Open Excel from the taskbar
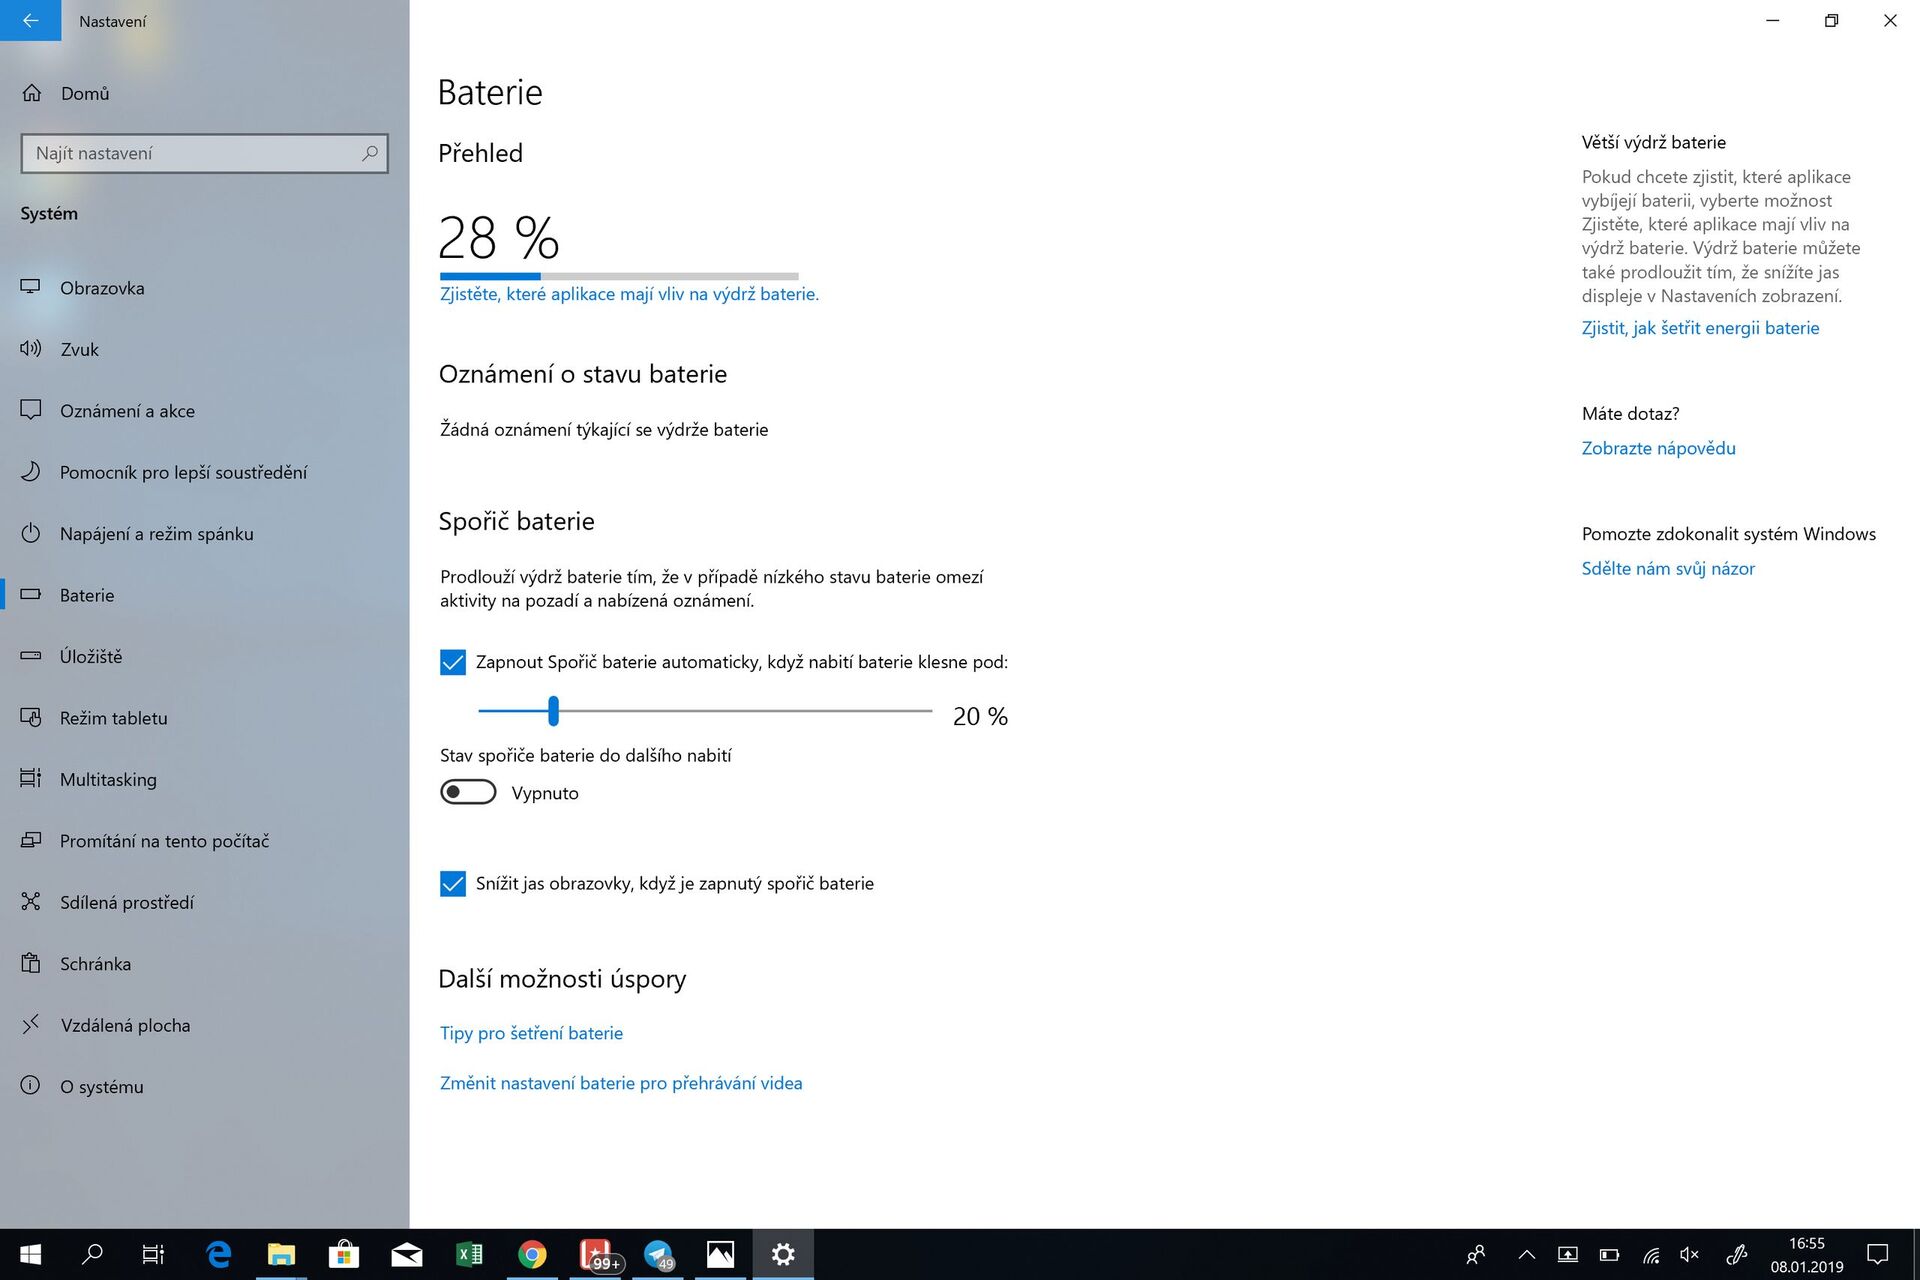The image size is (1920, 1280). 470,1254
